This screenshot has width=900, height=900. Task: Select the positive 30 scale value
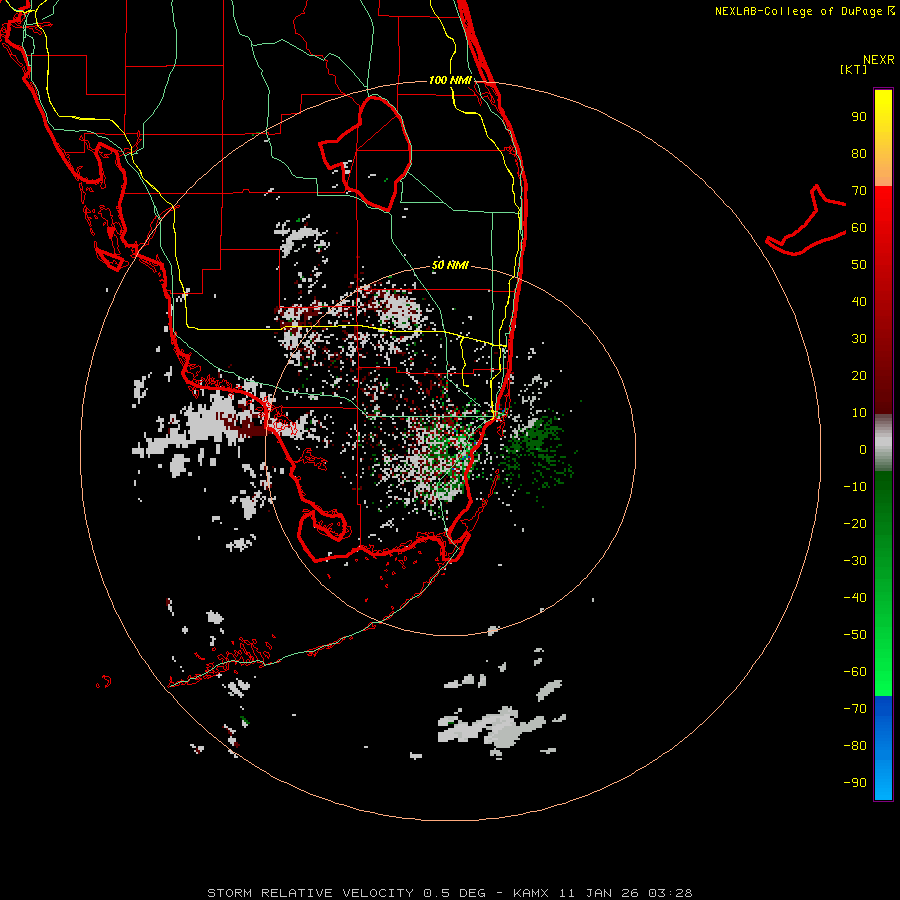(859, 339)
